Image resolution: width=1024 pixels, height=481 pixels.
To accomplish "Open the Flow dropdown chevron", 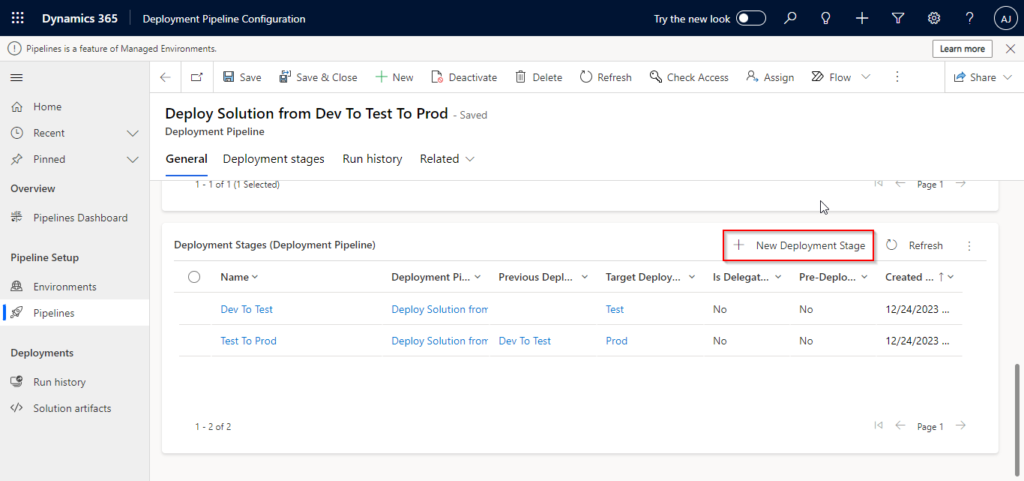I will point(865,77).
